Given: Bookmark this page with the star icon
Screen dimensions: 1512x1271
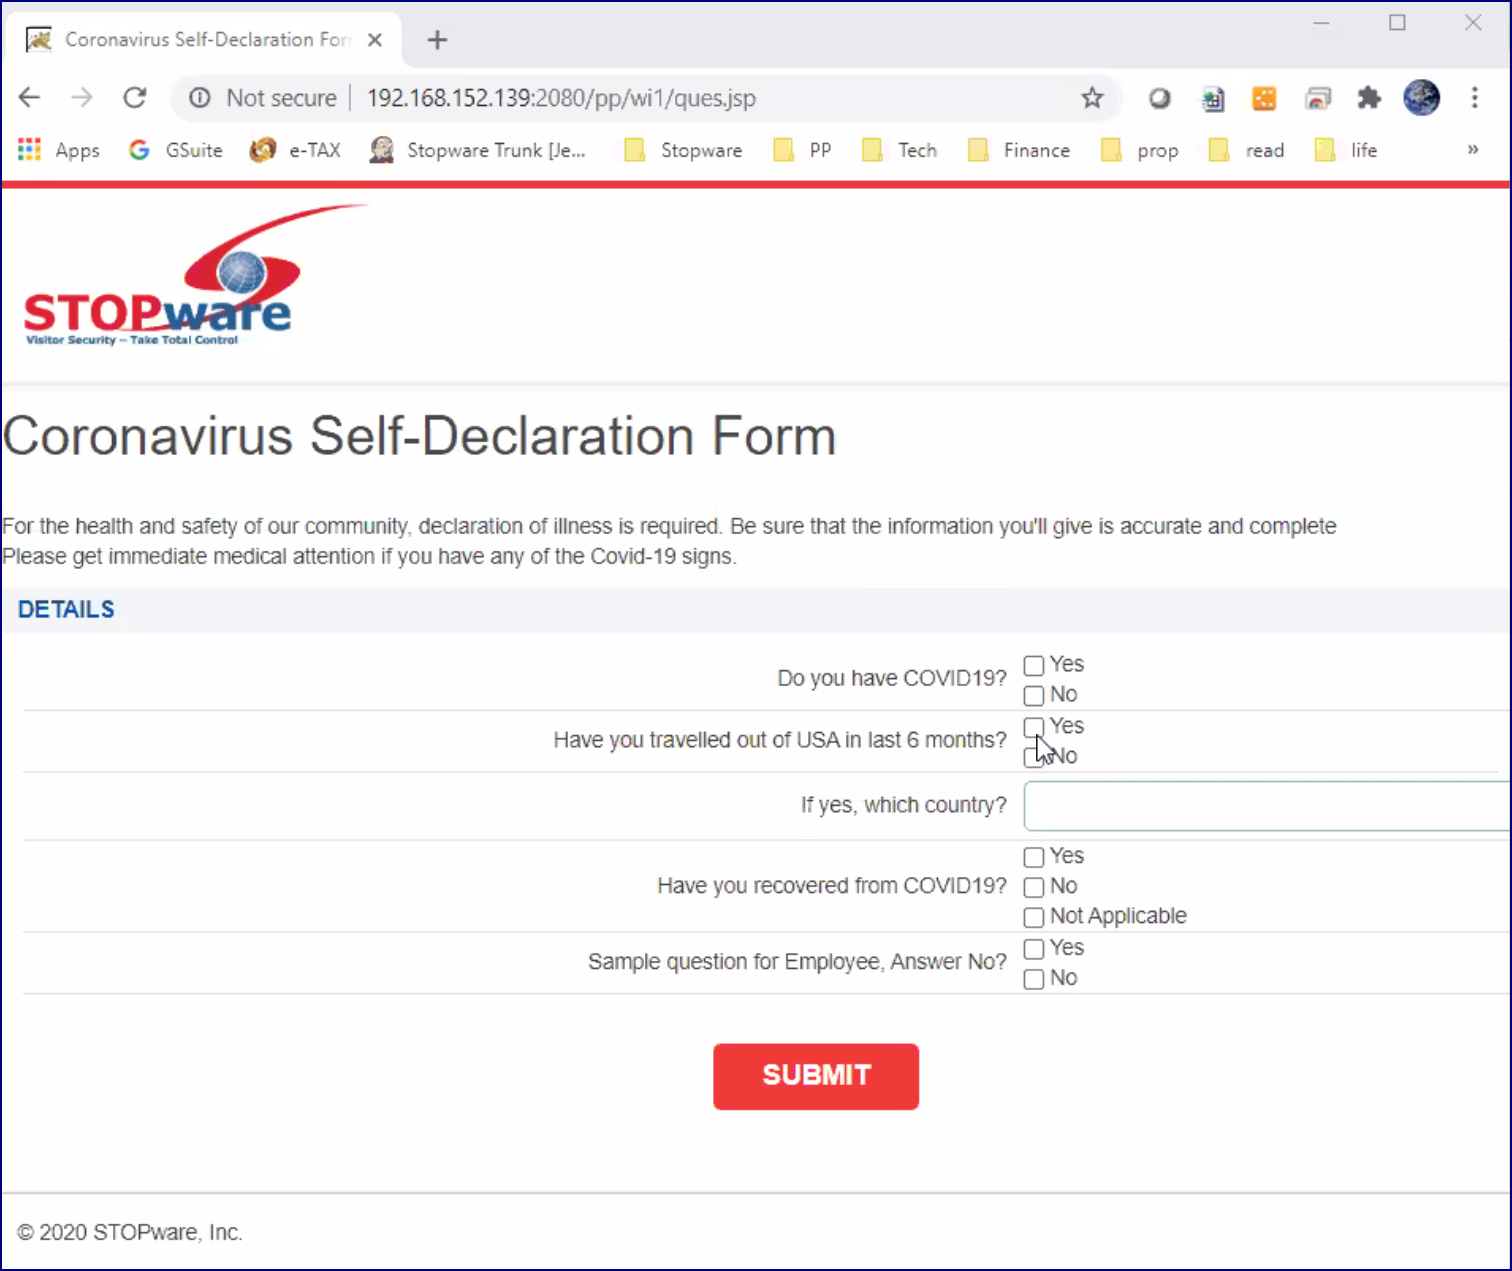Looking at the screenshot, I should point(1092,97).
